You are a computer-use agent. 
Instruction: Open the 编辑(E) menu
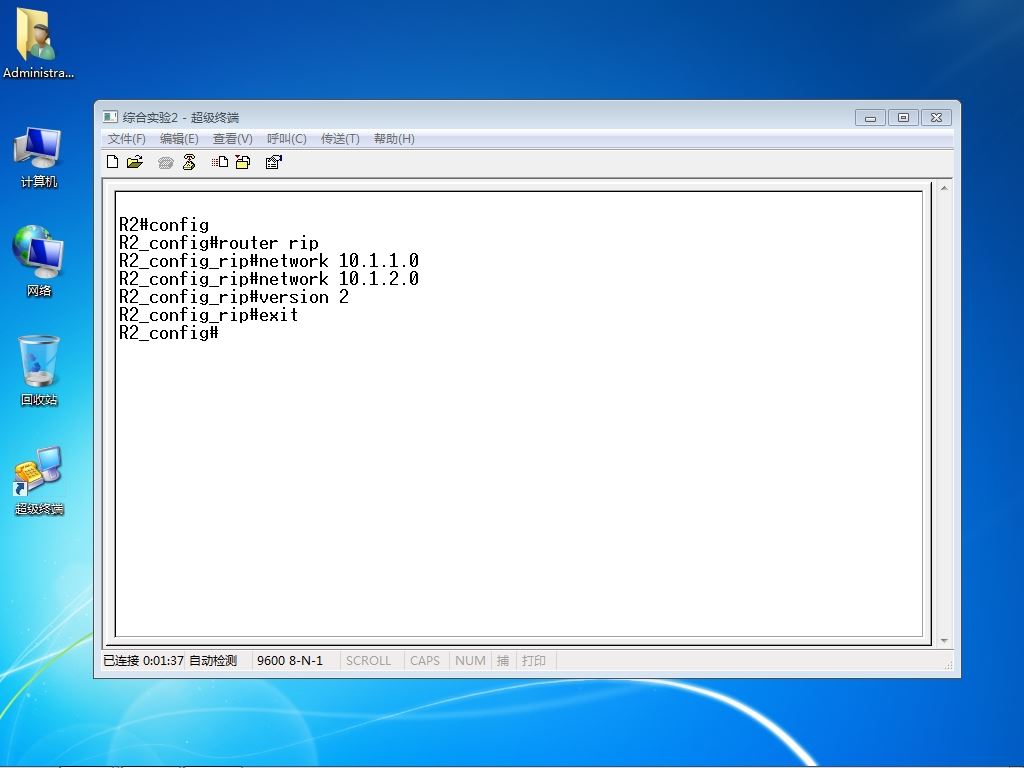(179, 138)
